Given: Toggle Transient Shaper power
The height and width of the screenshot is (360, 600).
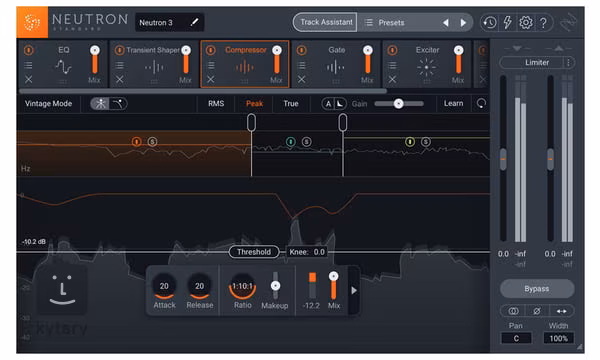Looking at the screenshot, I should pyautogui.click(x=120, y=50).
